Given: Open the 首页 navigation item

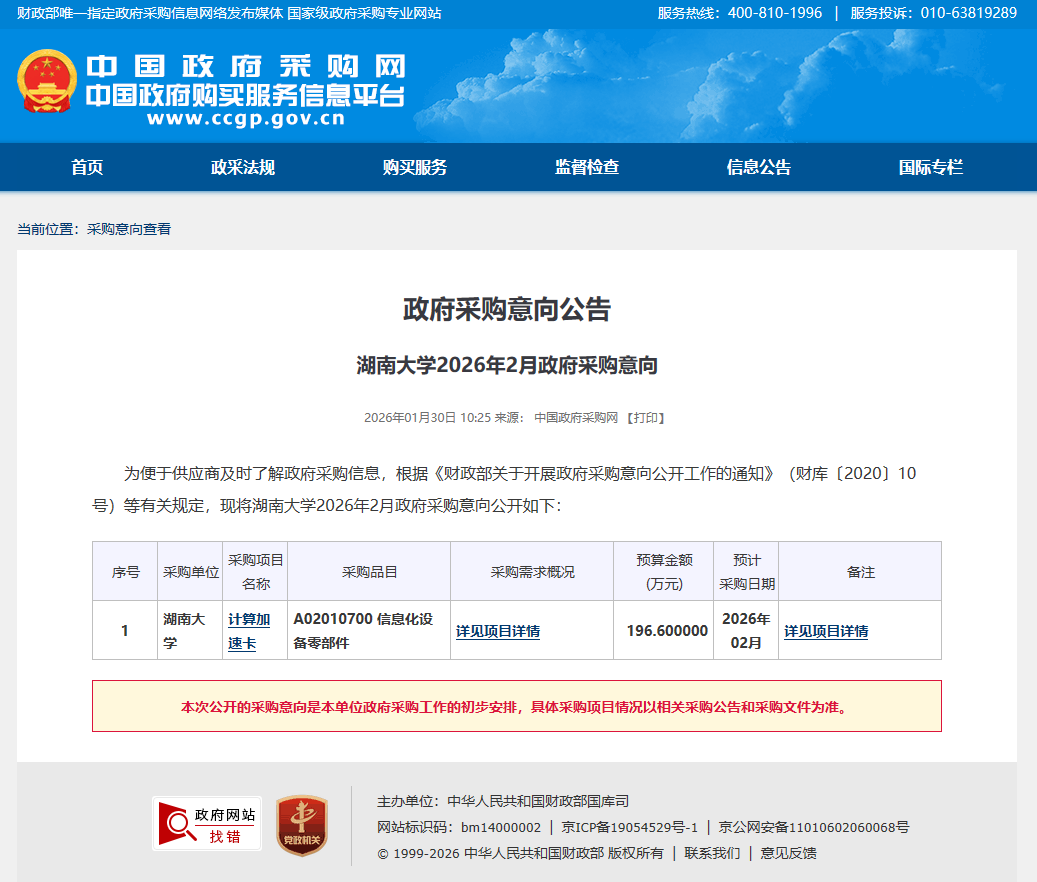Looking at the screenshot, I should 87,167.
